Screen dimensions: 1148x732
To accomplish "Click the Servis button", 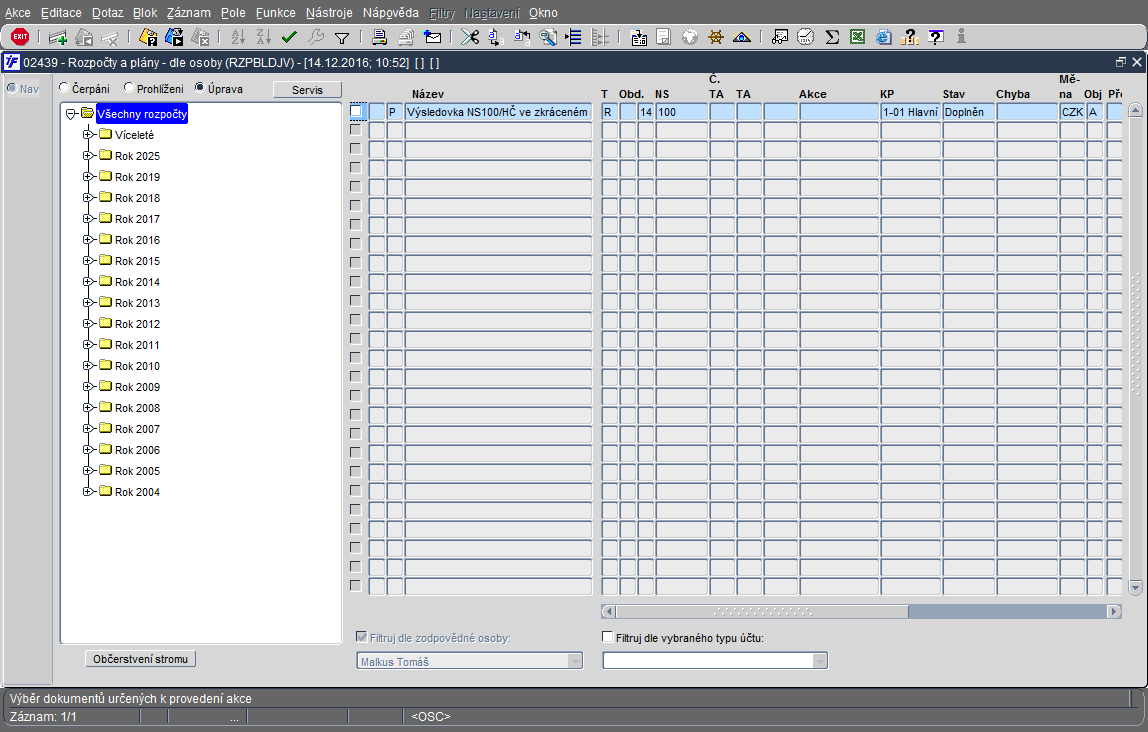I will point(308,89).
